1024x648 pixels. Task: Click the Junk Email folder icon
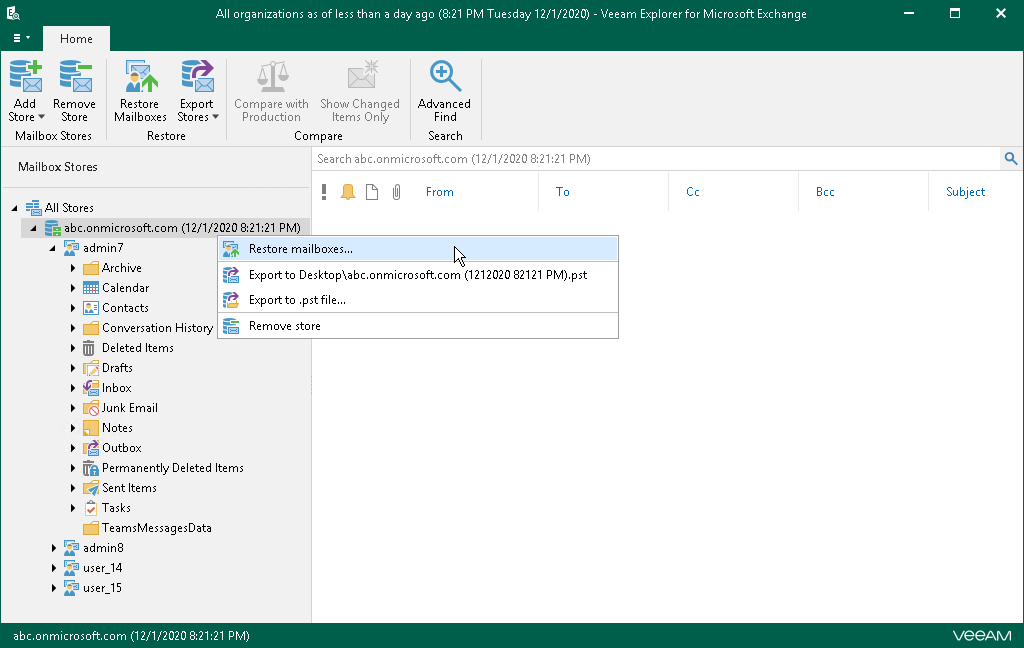91,408
